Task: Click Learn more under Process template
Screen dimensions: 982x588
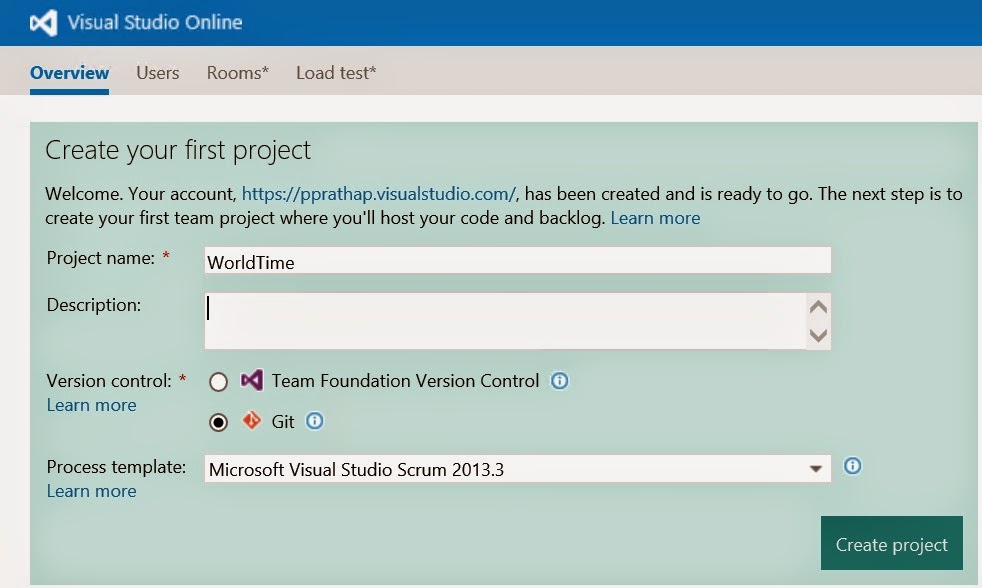Action: [x=91, y=491]
